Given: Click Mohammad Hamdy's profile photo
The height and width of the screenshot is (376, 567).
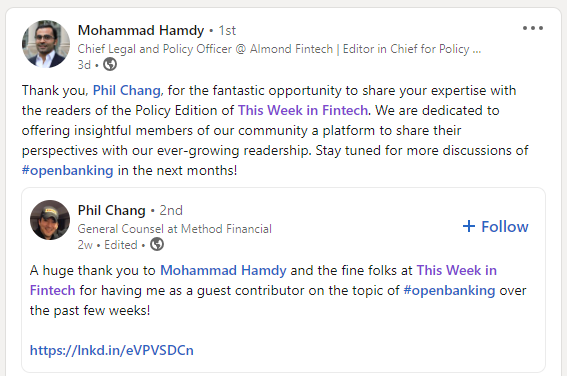Looking at the screenshot, I should (x=46, y=44).
